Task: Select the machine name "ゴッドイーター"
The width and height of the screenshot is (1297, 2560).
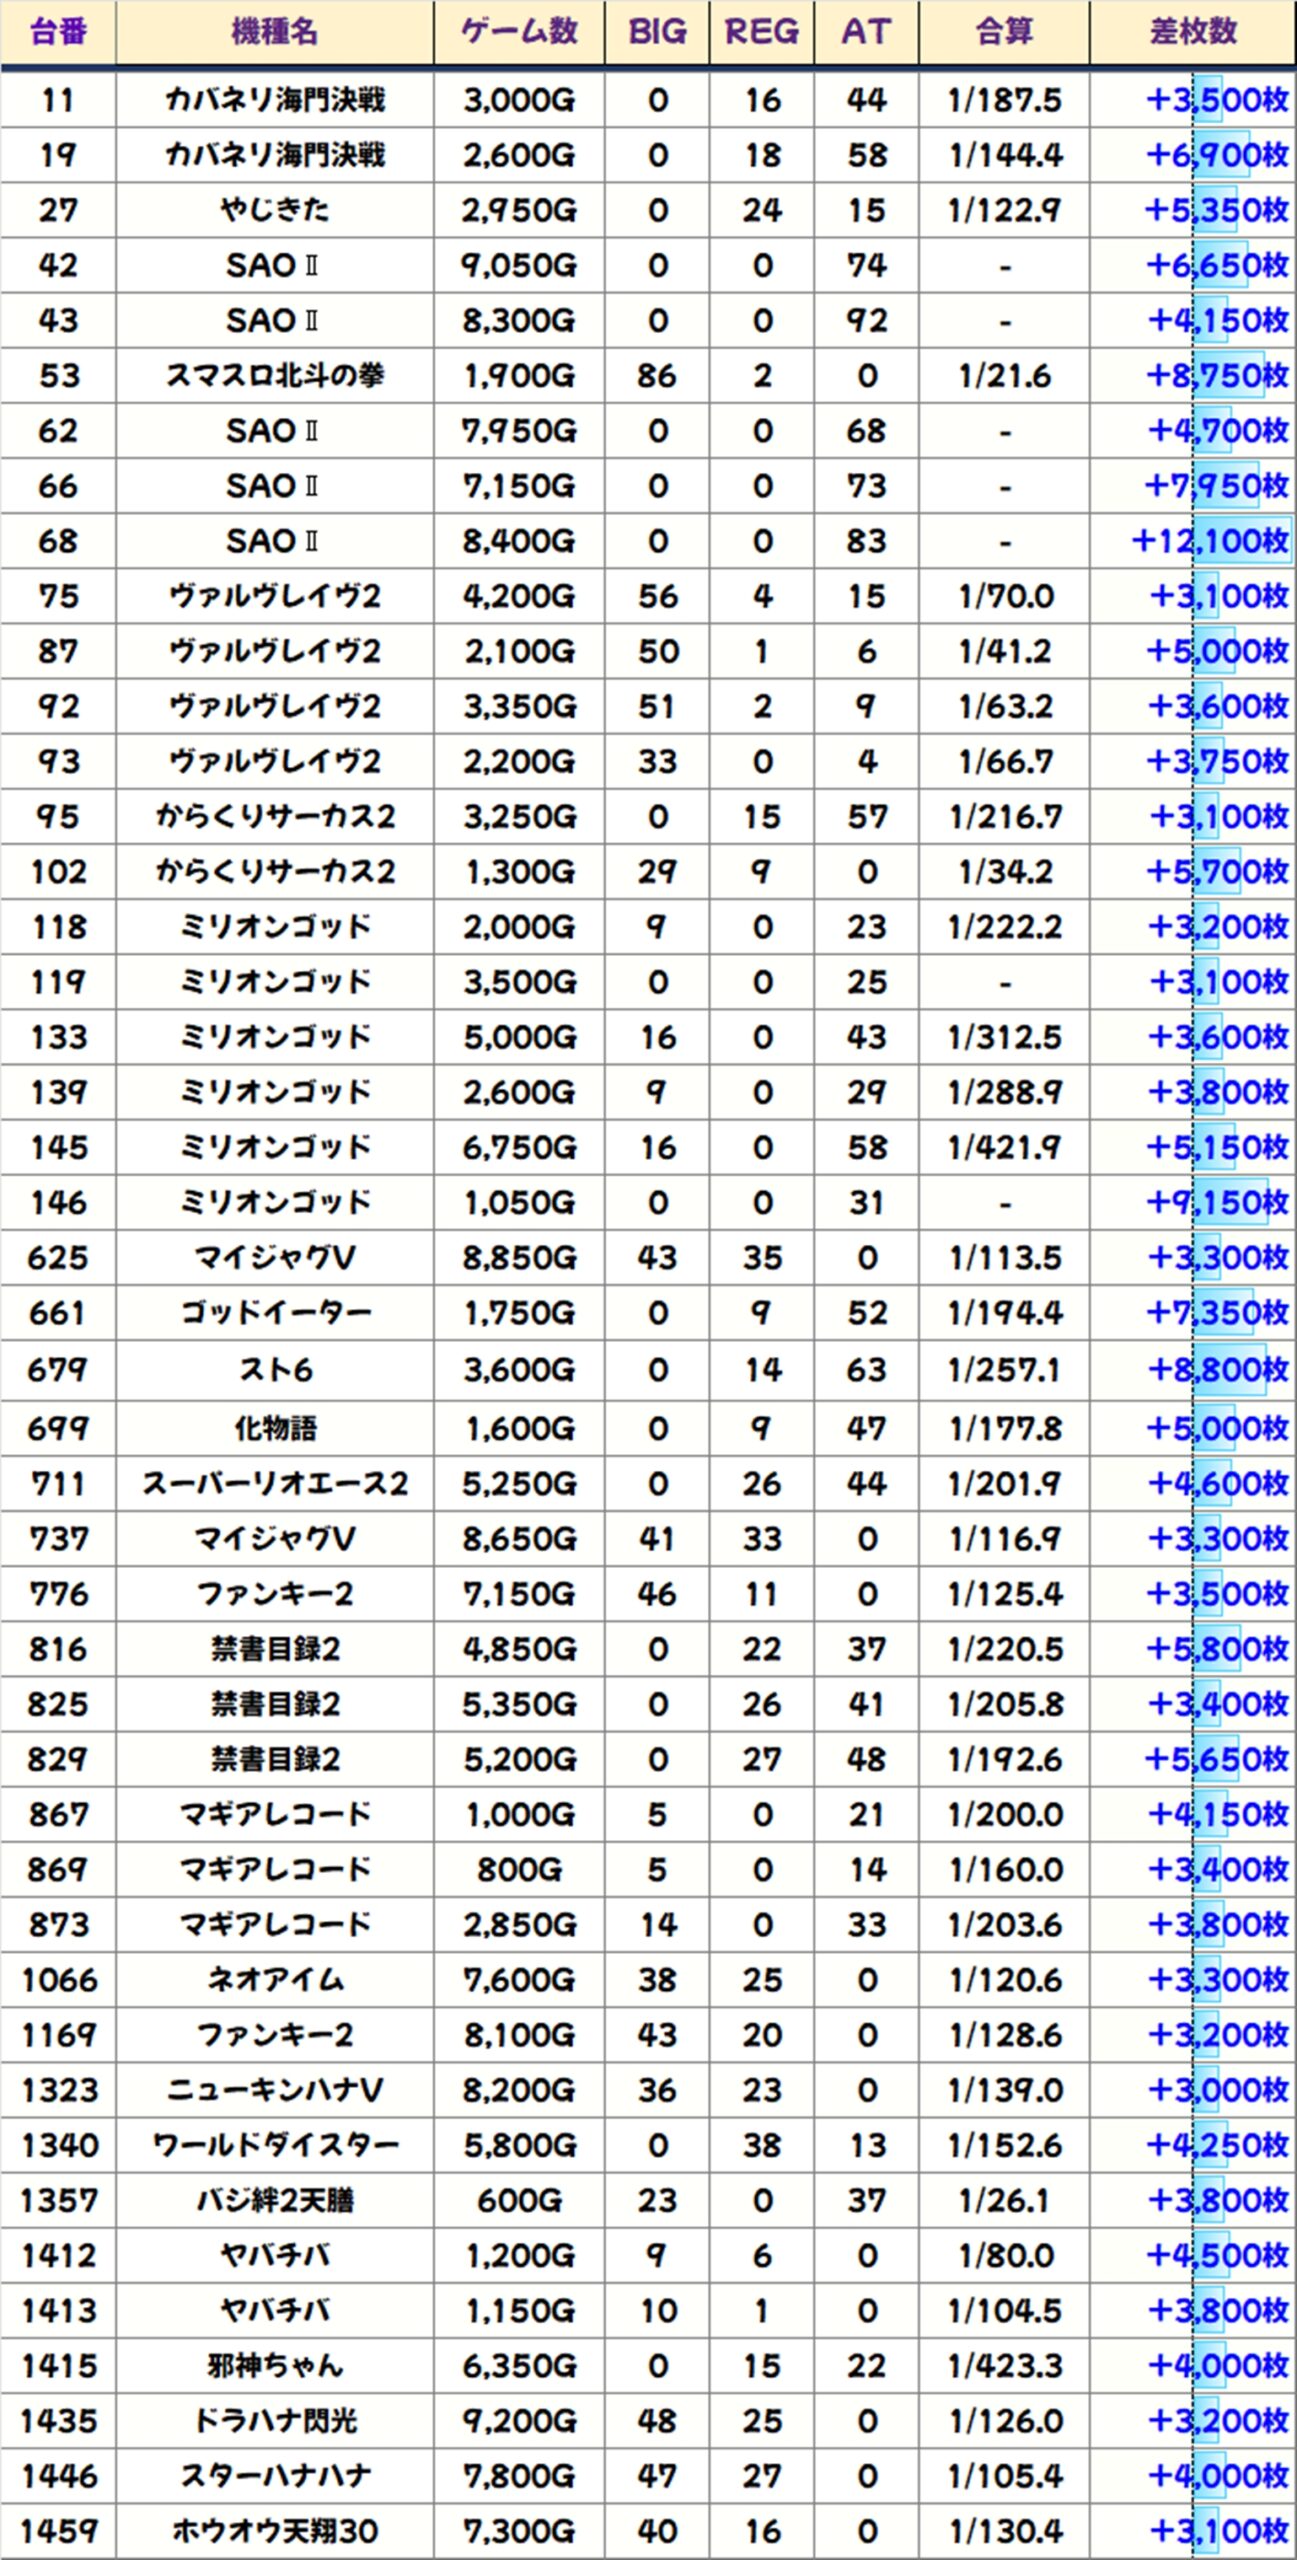Action: [x=274, y=1312]
